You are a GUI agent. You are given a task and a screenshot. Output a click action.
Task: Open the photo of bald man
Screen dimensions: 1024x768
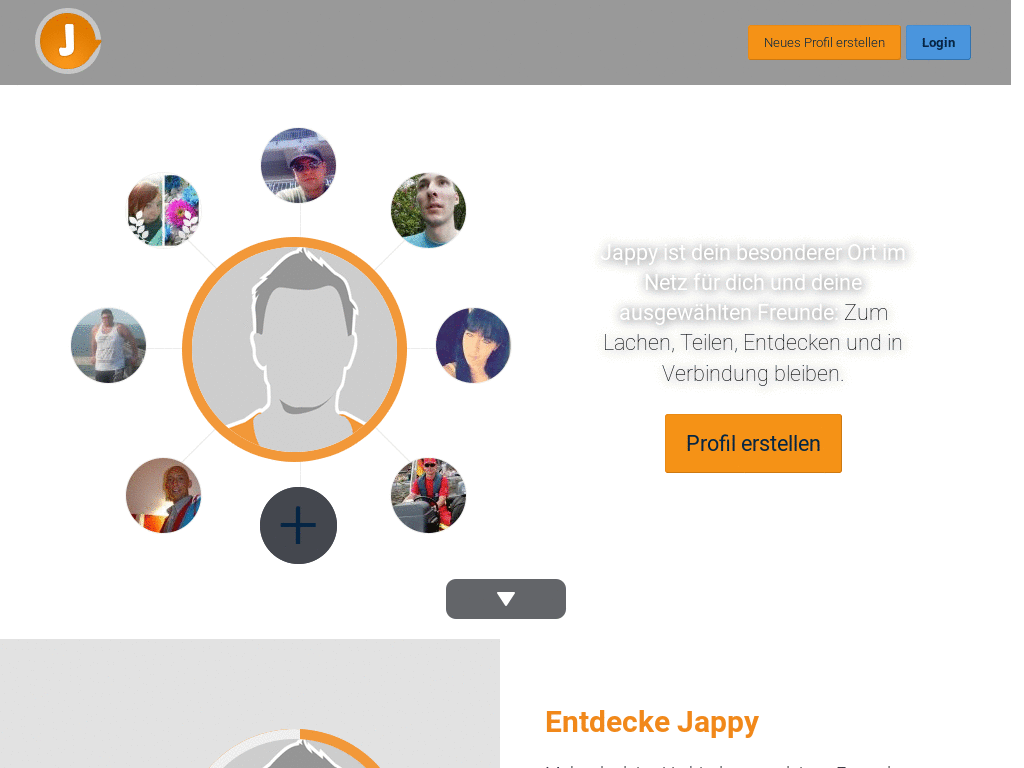click(x=163, y=495)
